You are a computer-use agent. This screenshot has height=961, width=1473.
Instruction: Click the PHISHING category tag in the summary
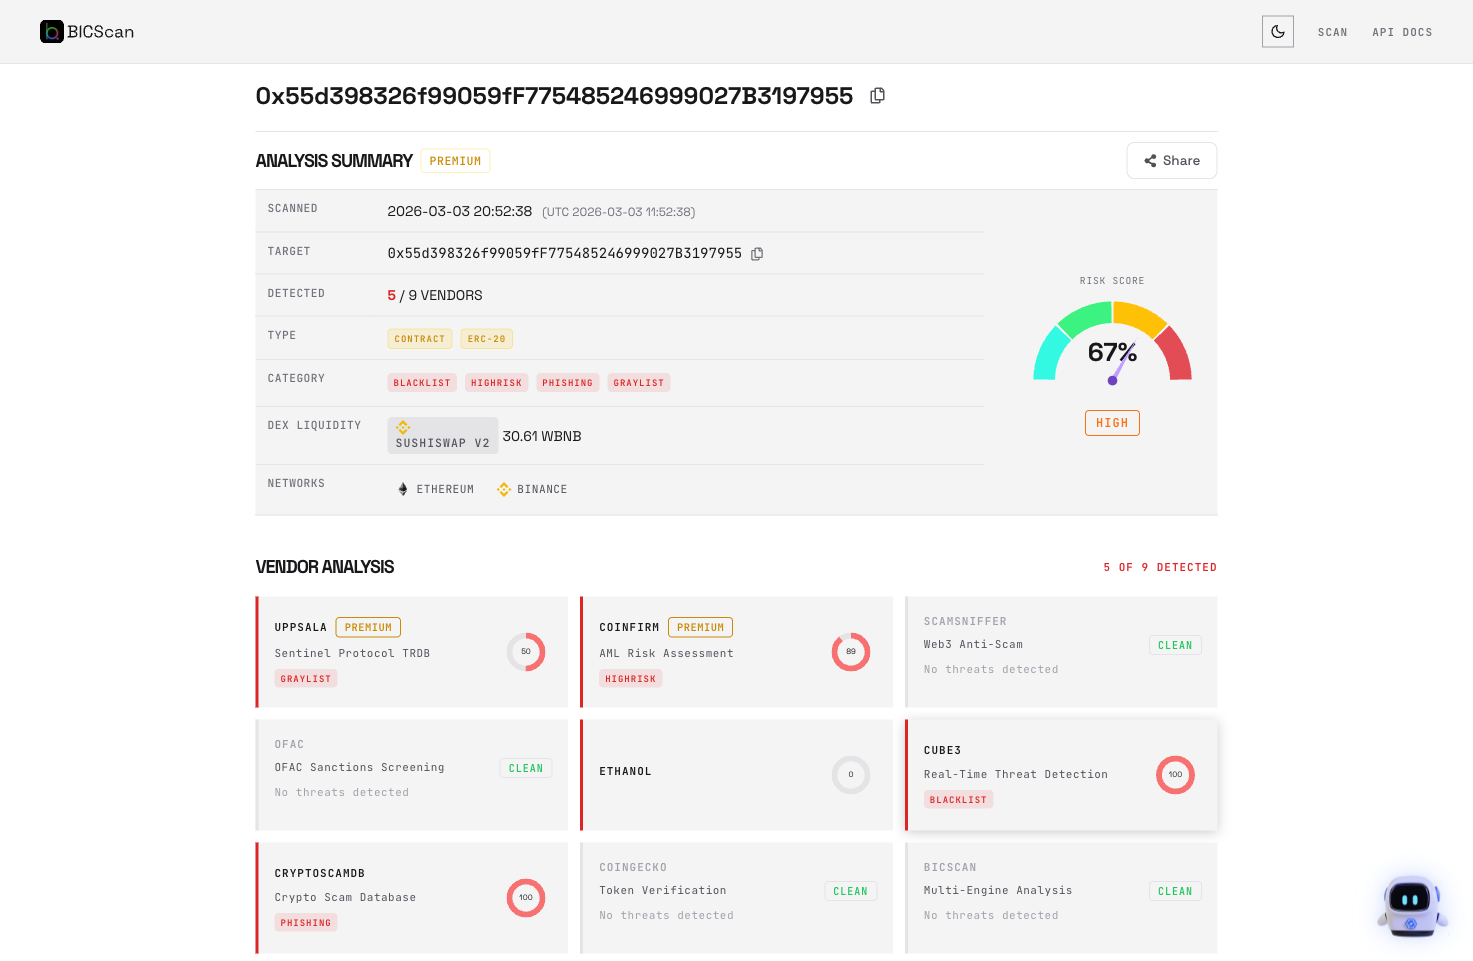coord(567,382)
